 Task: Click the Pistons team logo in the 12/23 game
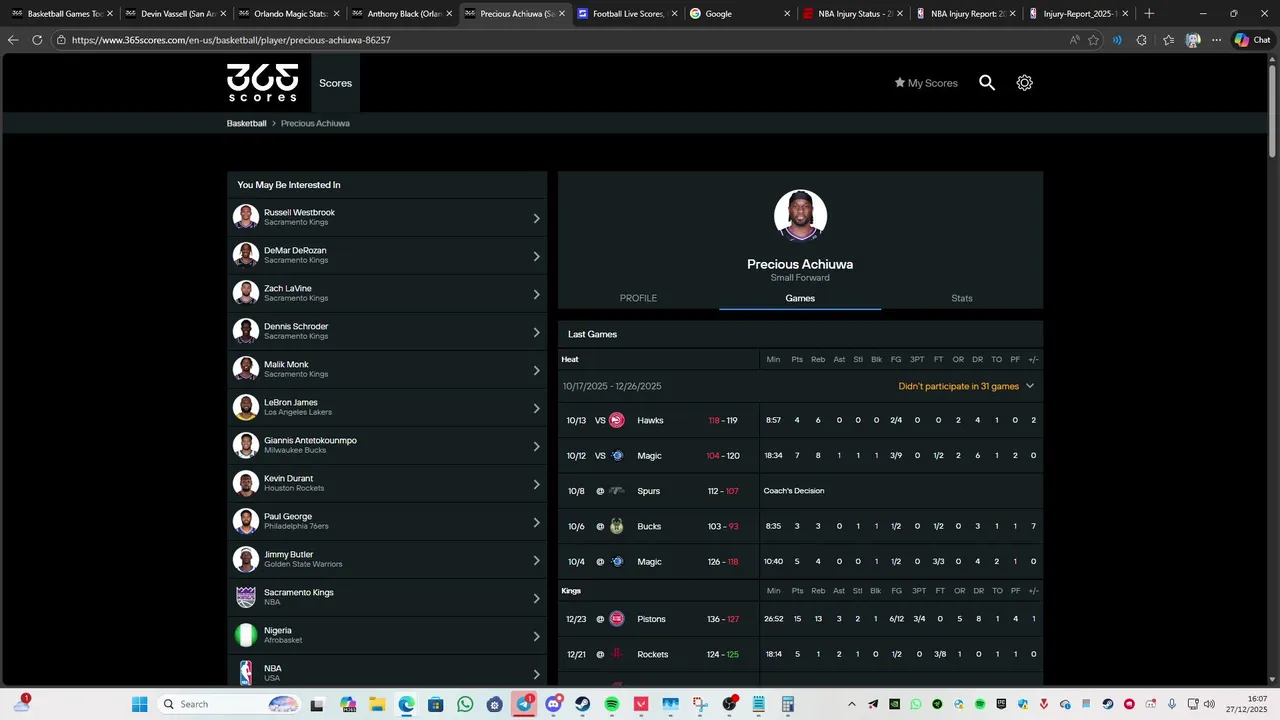tap(617, 619)
